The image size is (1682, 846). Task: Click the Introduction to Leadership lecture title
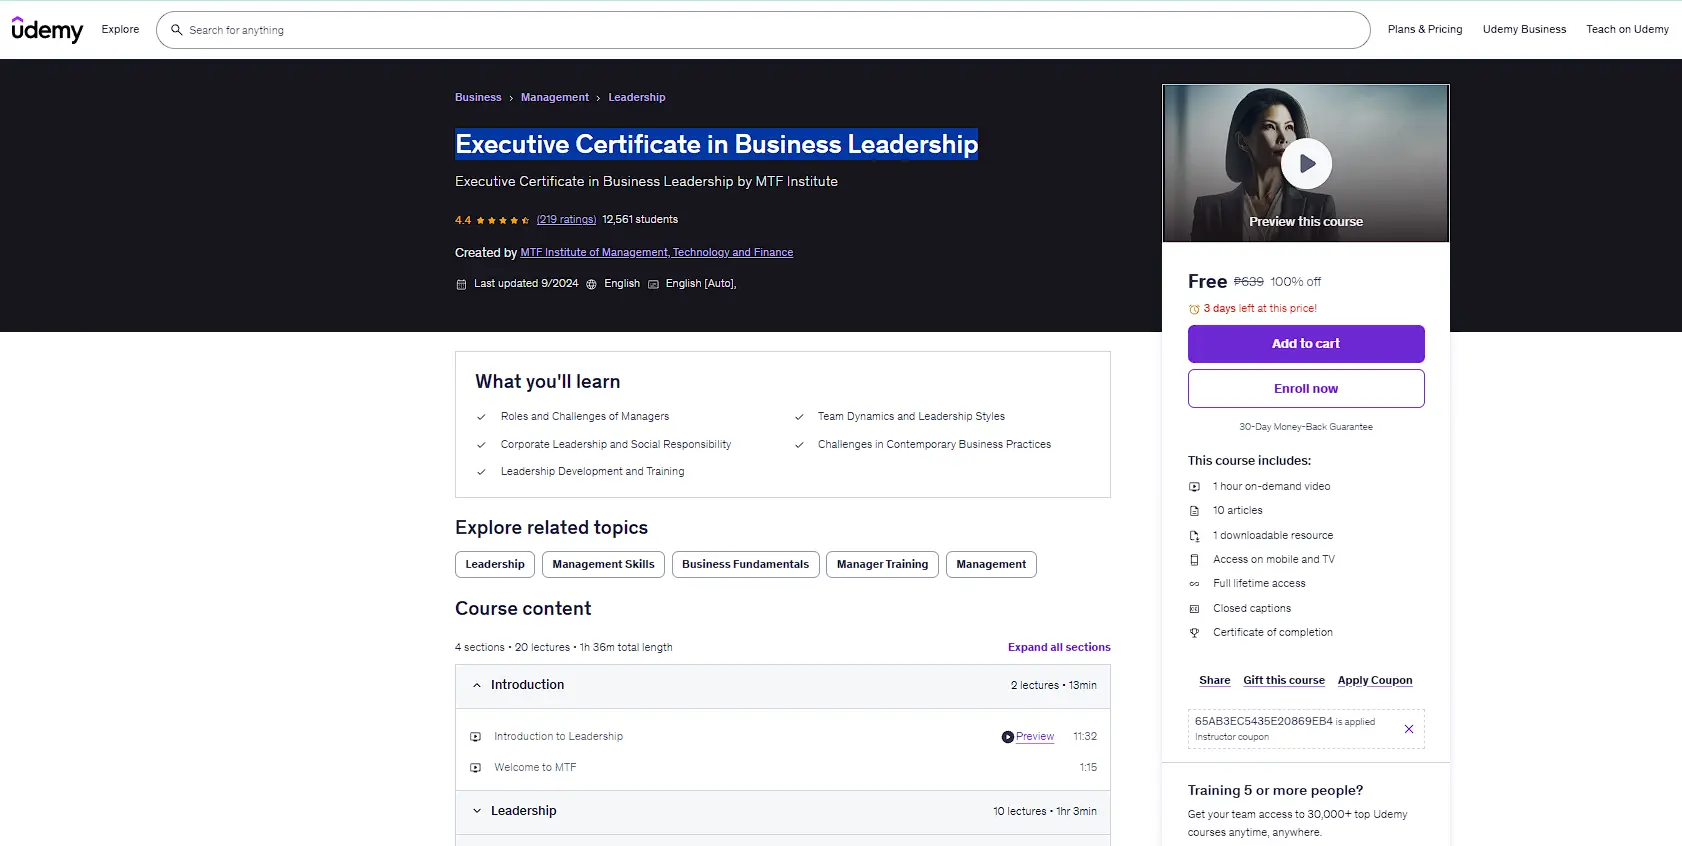tap(558, 737)
